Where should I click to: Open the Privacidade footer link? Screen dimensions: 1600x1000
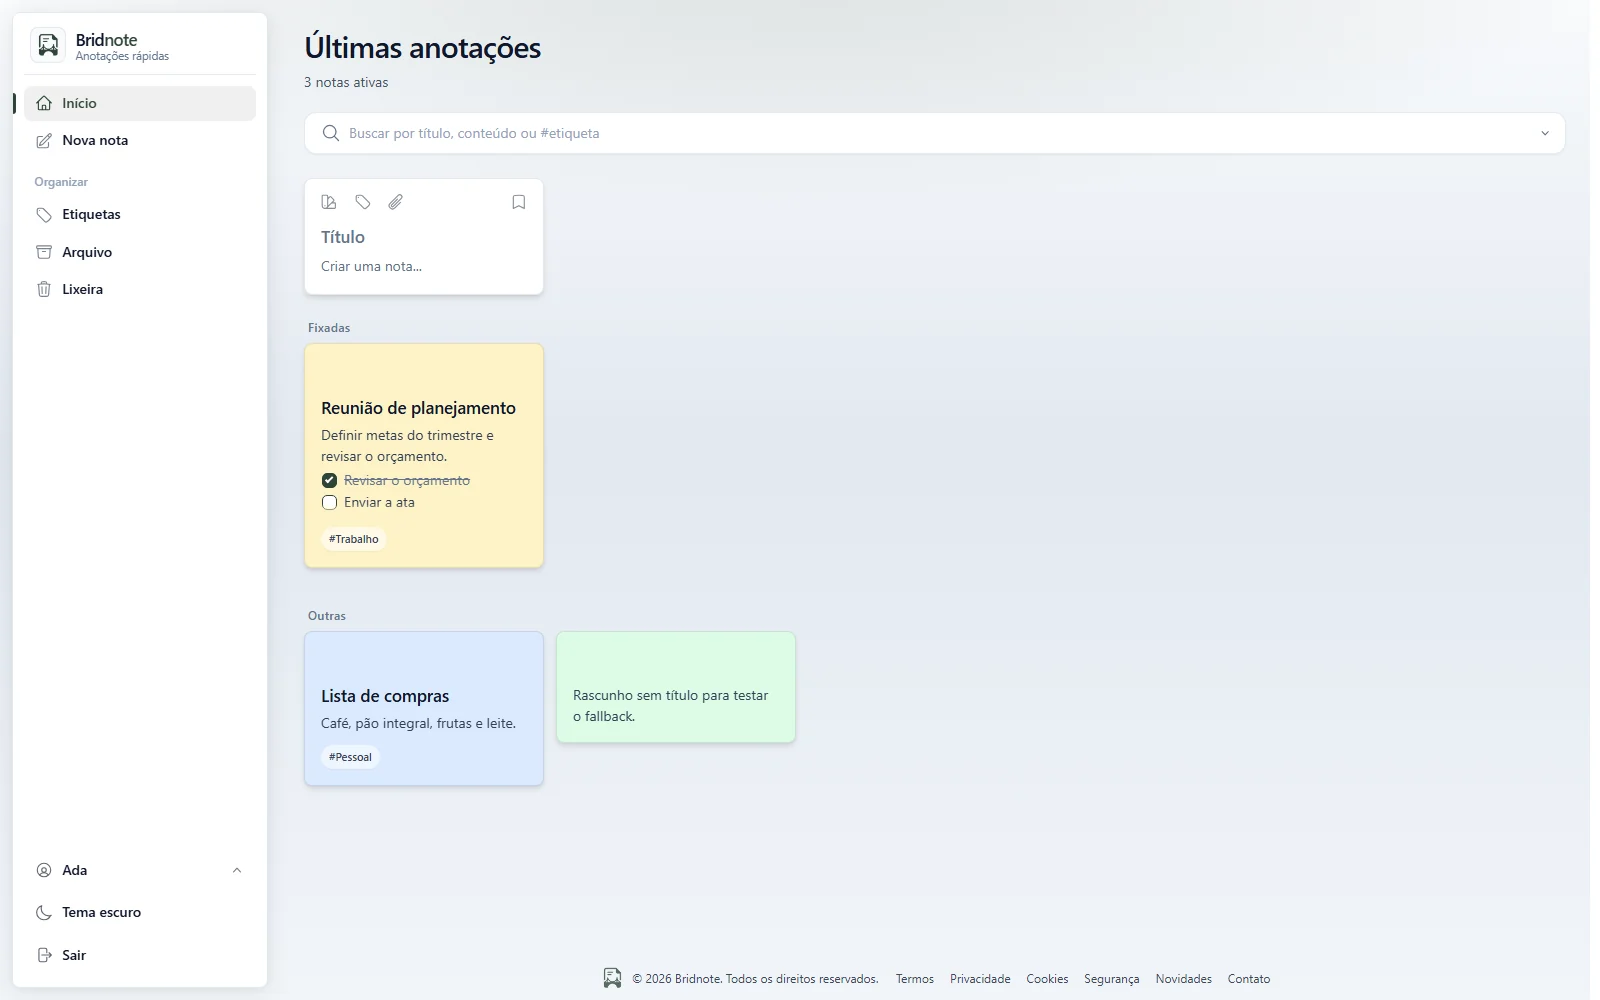pyautogui.click(x=980, y=979)
